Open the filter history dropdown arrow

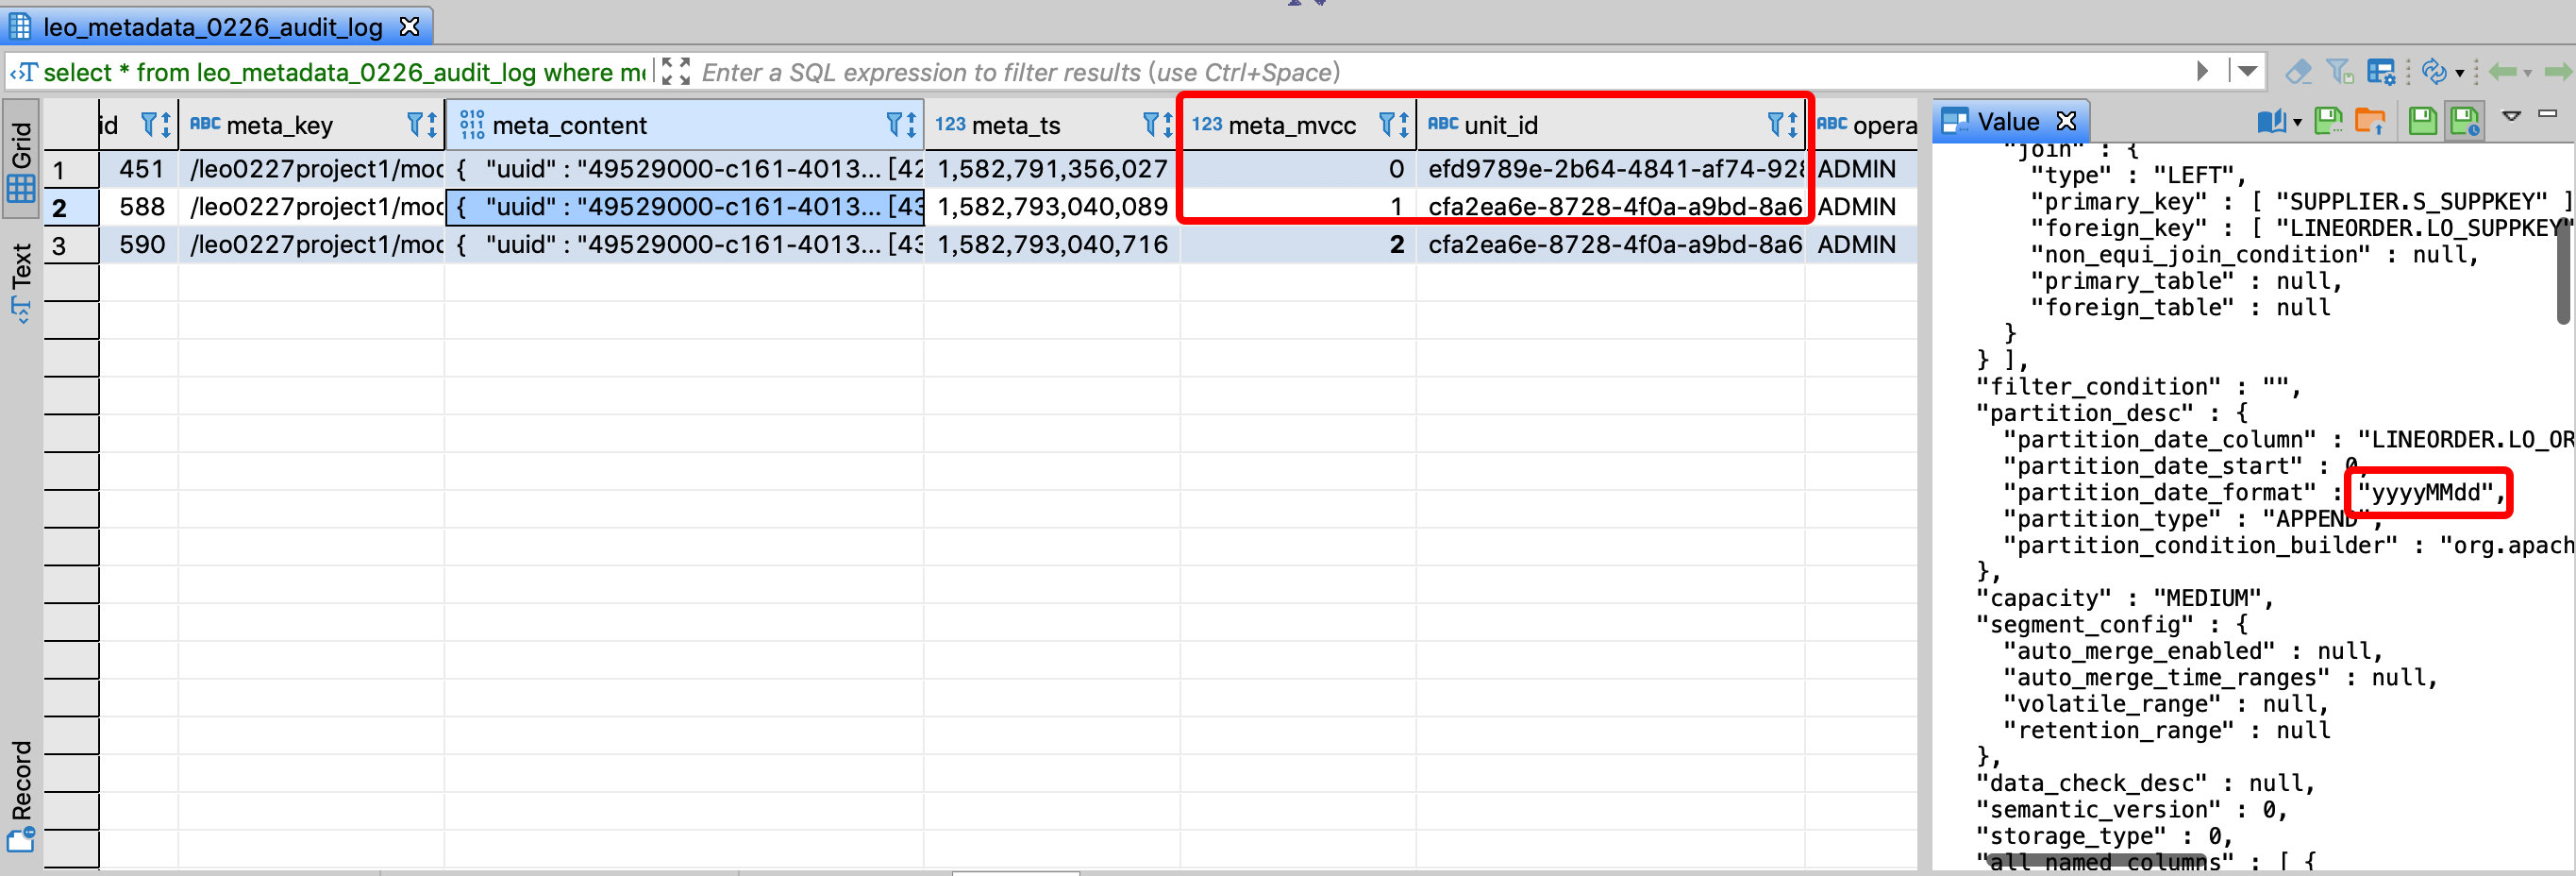click(x=2247, y=71)
